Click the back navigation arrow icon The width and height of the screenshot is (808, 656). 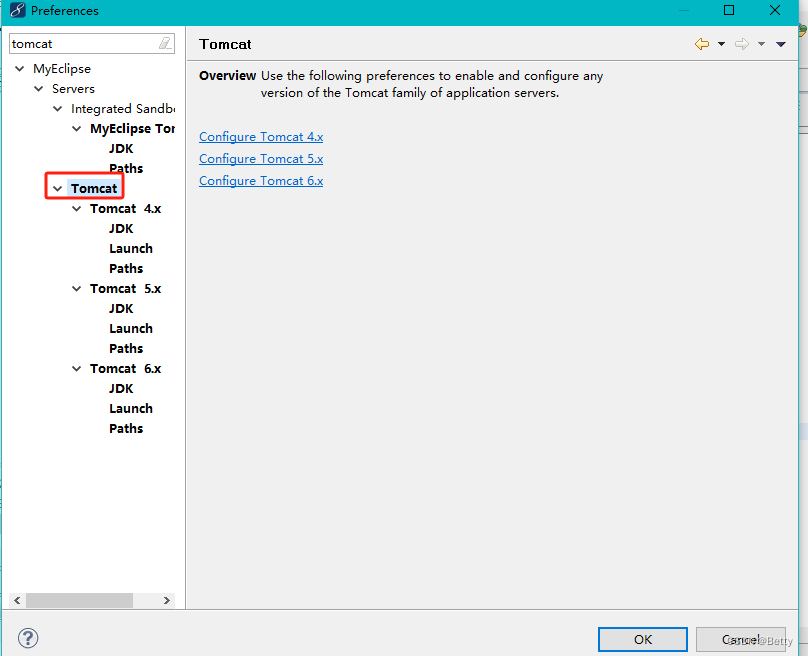702,44
